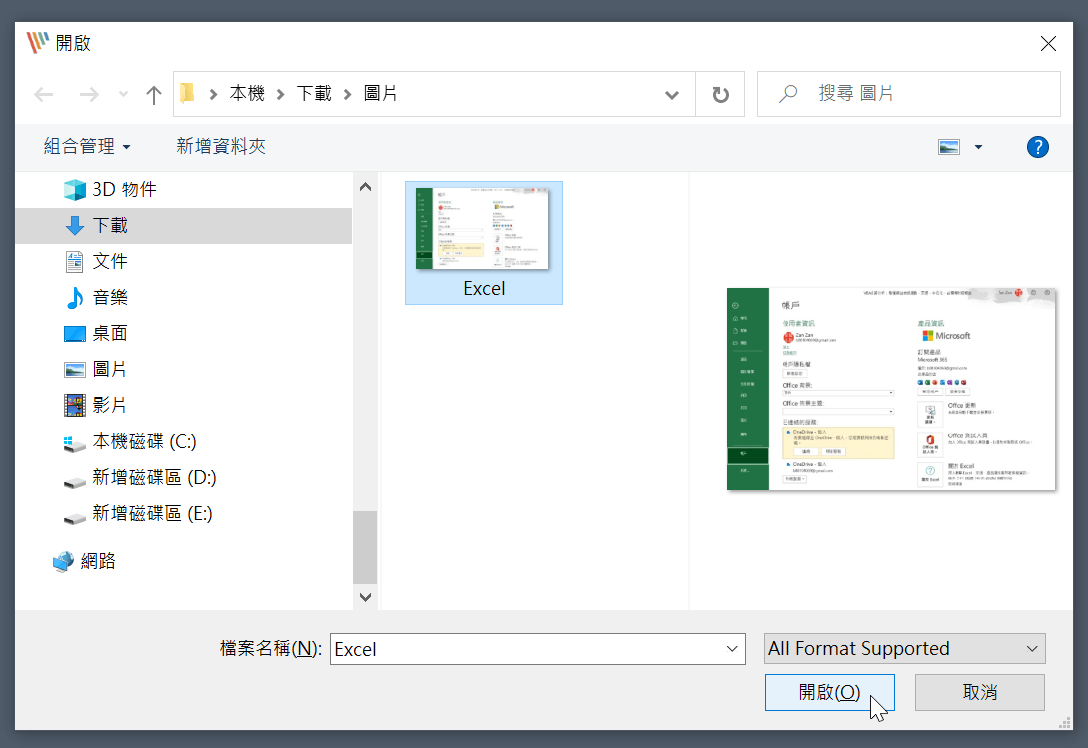The height and width of the screenshot is (748, 1088).
Task: Click the Excel preview image in preview pane
Action: click(x=891, y=389)
